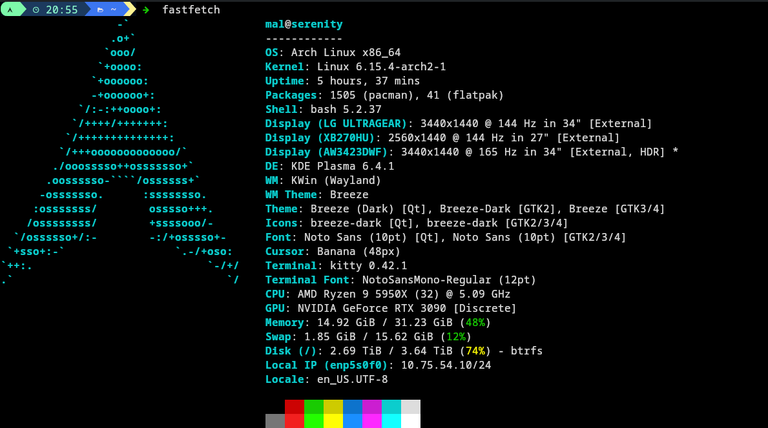Viewport: 768px width, 428px height.
Task: Click the Uptime value 5 hours, 37 mins
Action: [x=368, y=81]
